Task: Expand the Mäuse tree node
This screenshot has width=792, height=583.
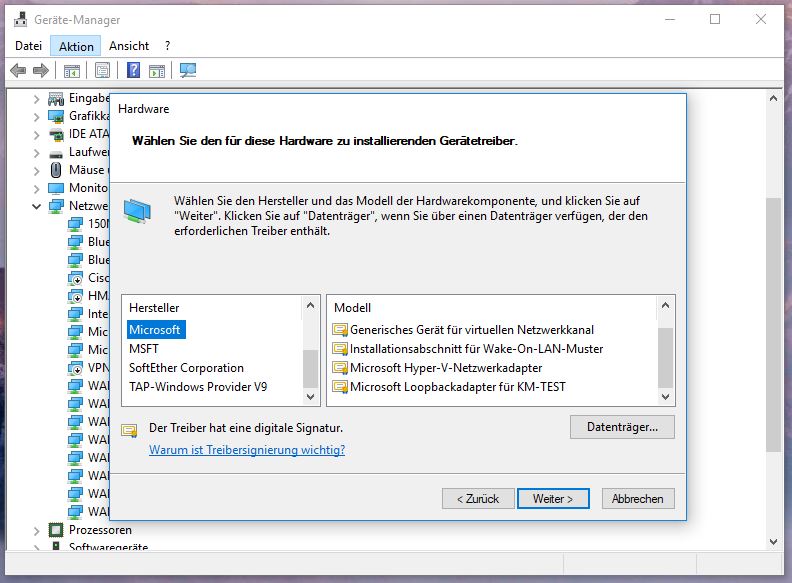Action: point(36,171)
